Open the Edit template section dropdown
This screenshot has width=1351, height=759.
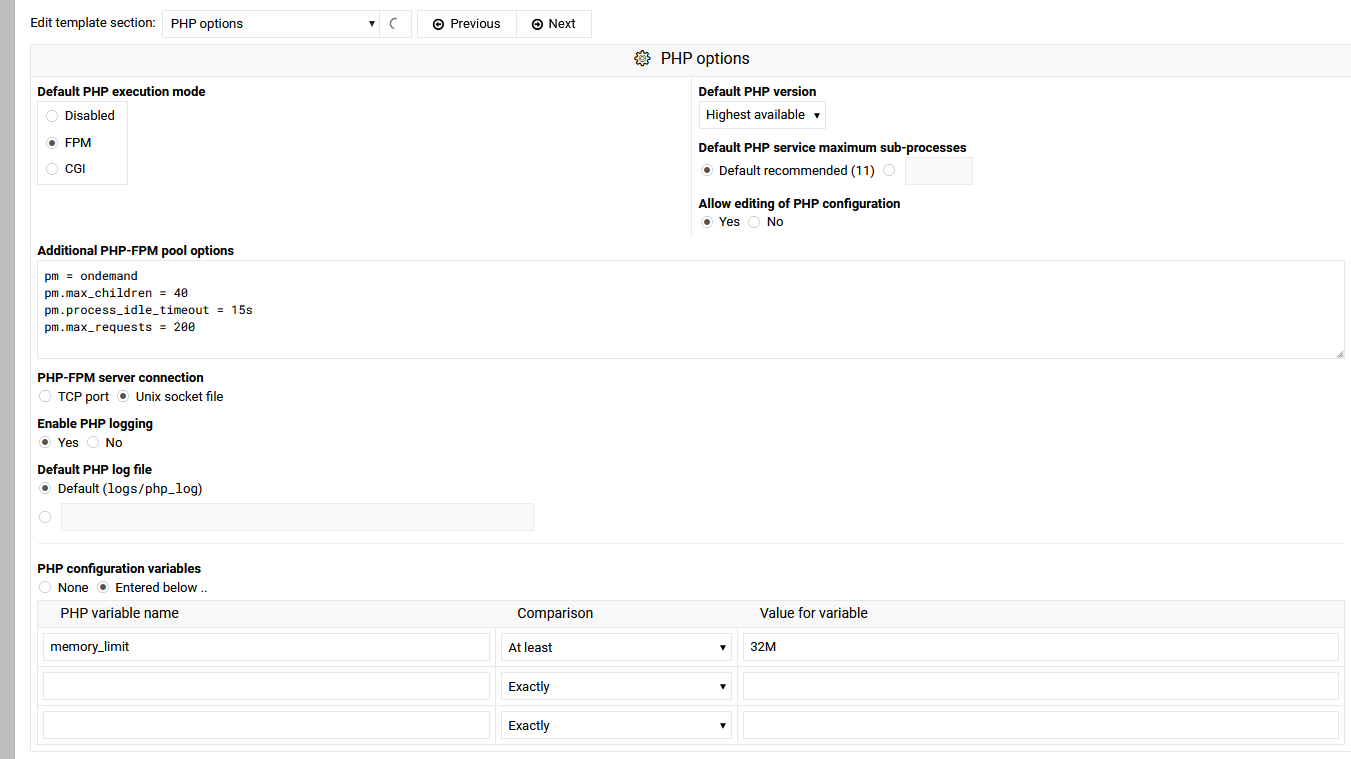click(x=270, y=24)
